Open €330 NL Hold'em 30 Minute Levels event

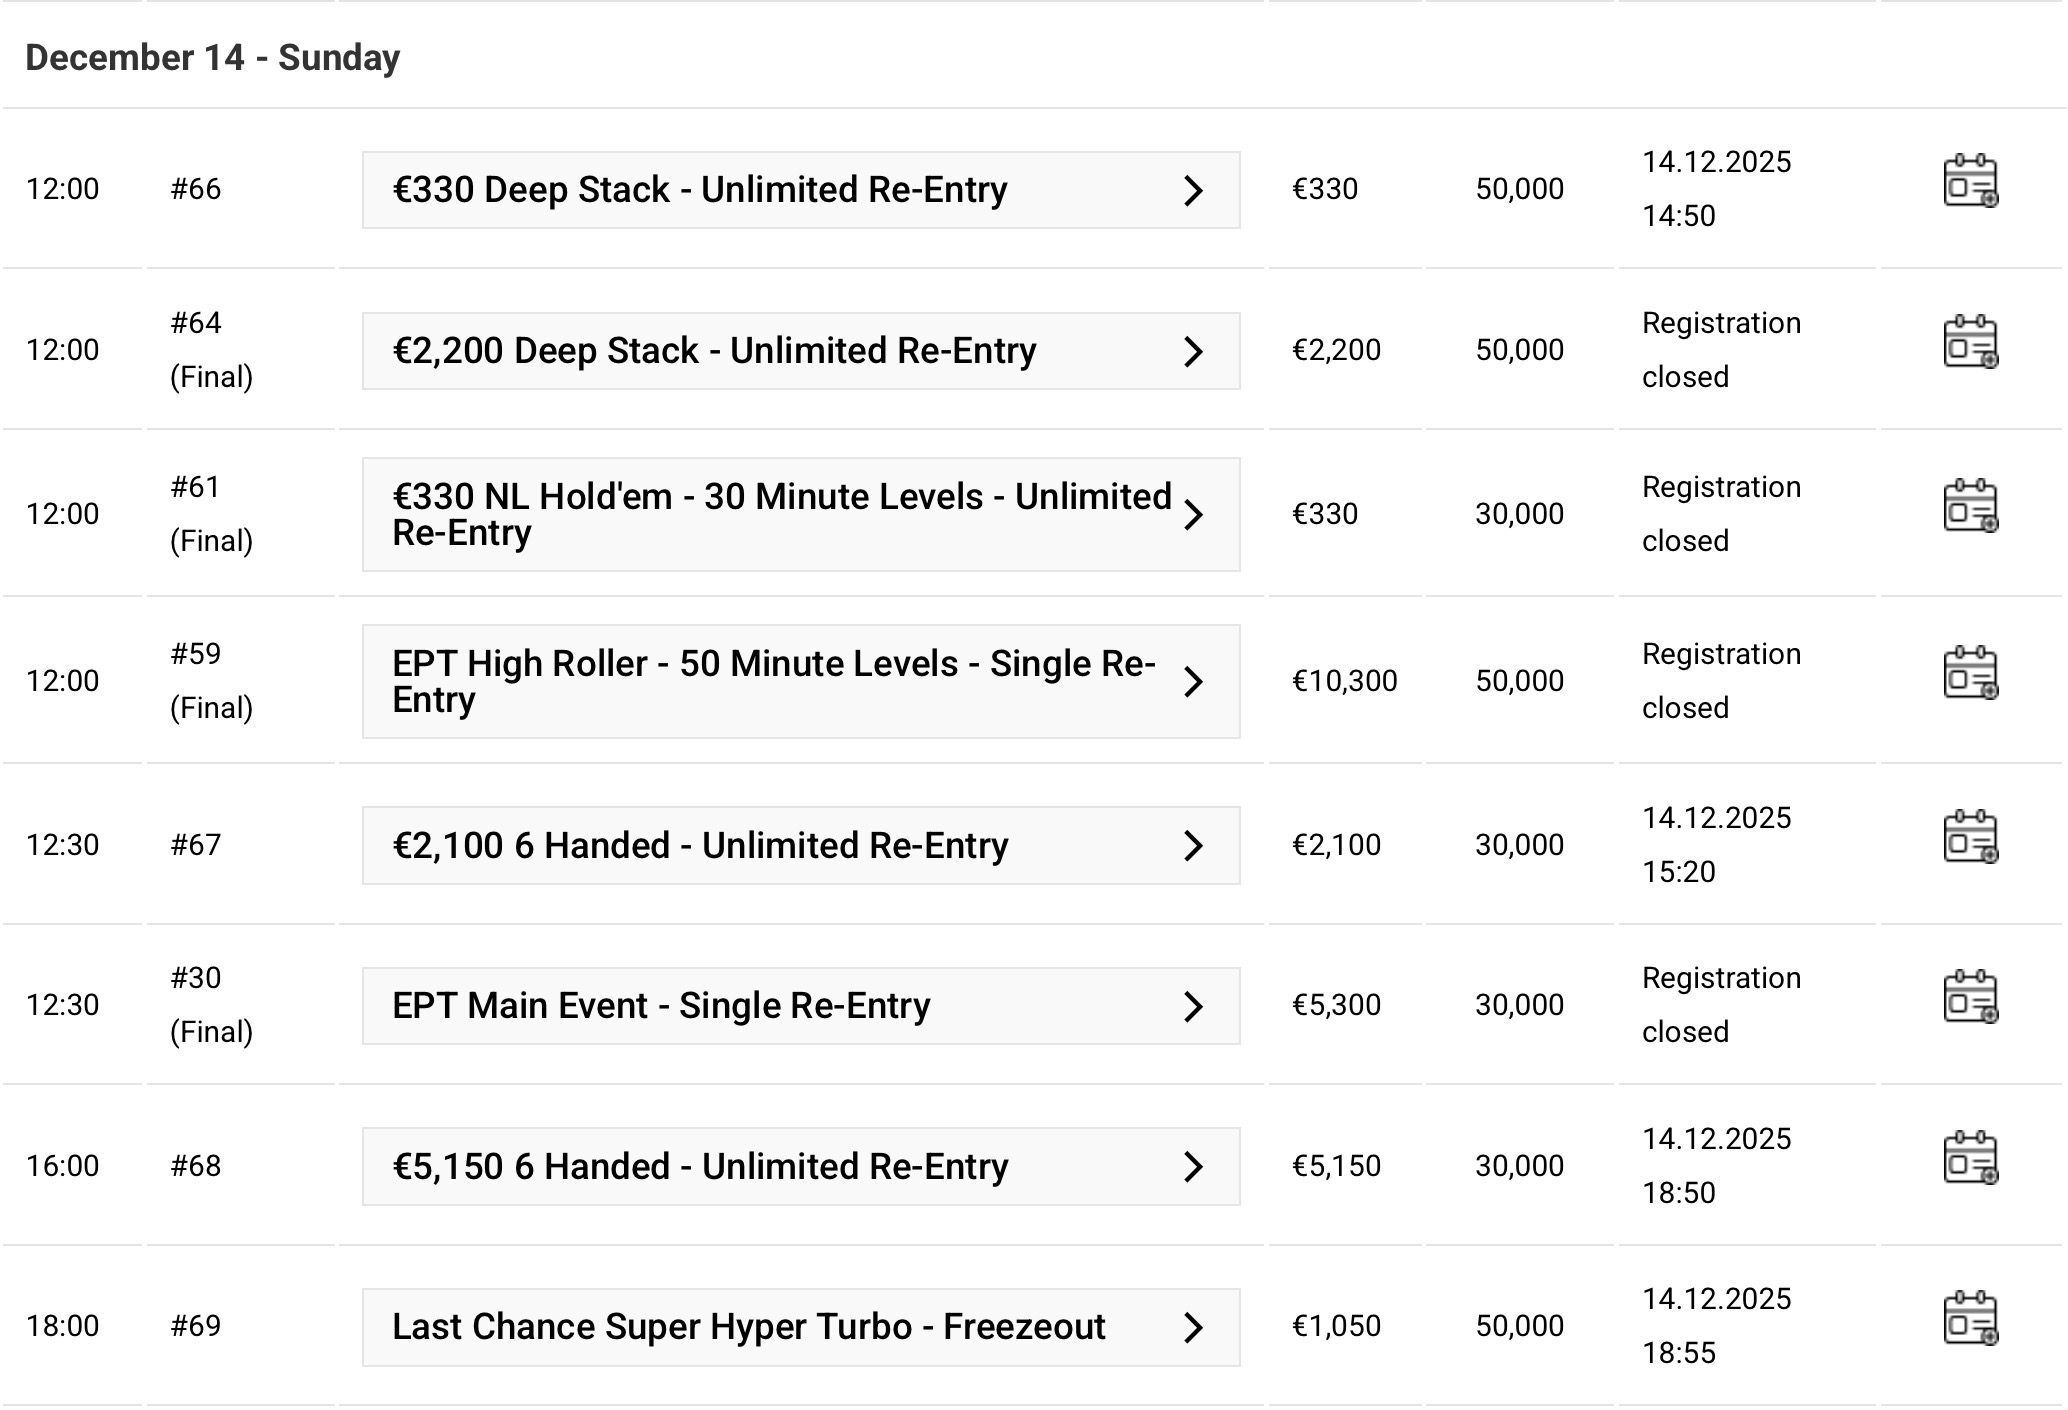pyautogui.click(x=780, y=514)
